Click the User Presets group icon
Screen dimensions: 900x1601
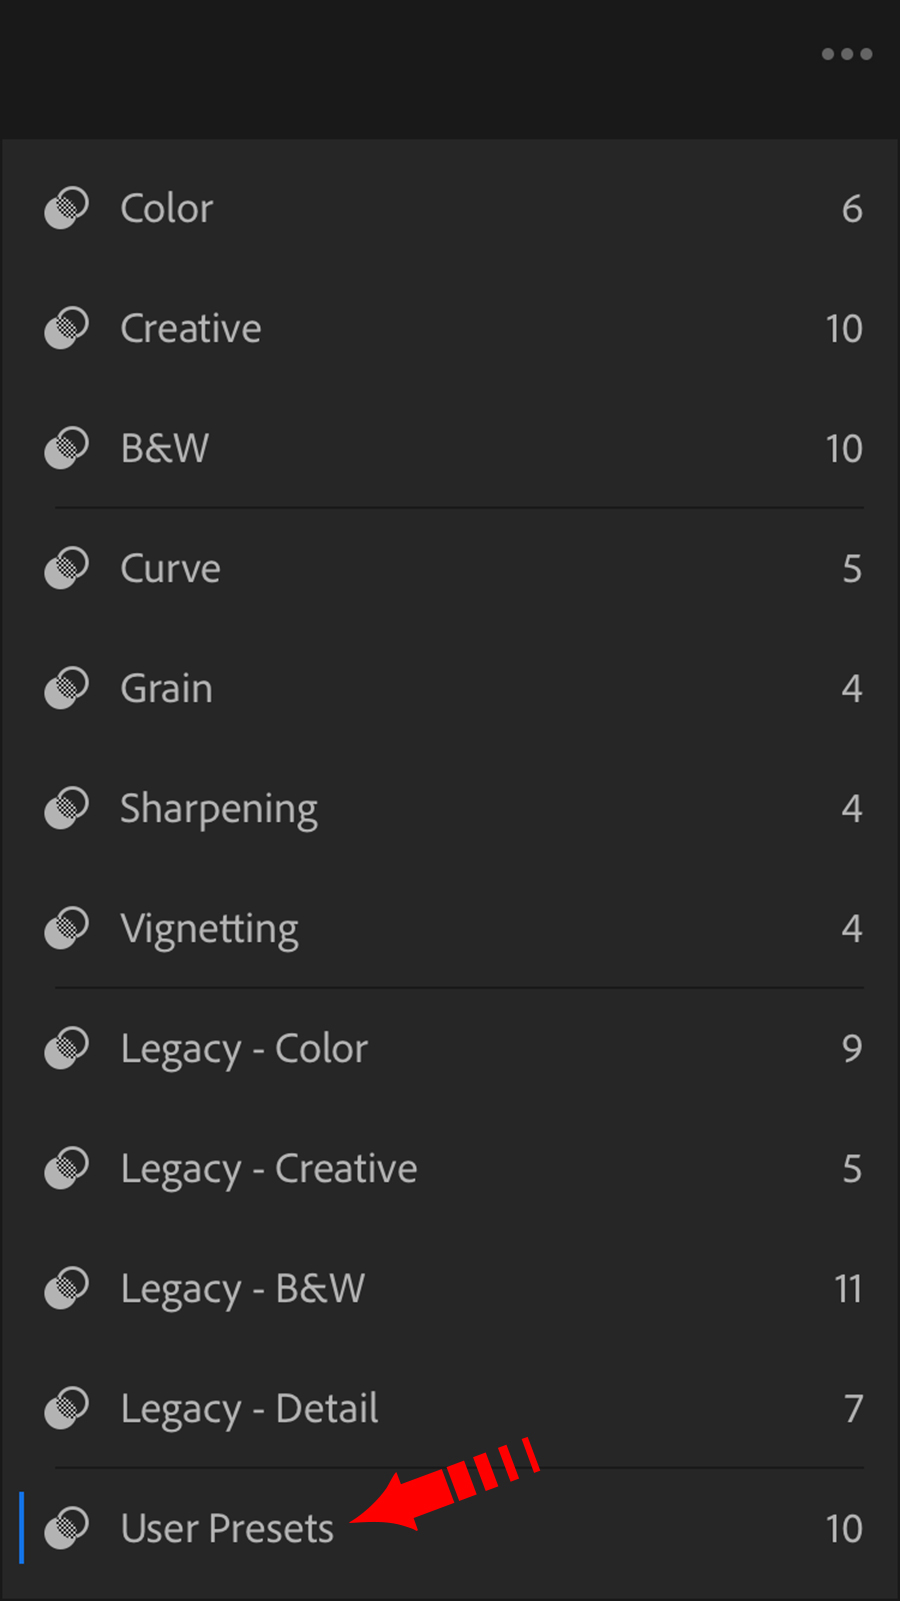(67, 1528)
